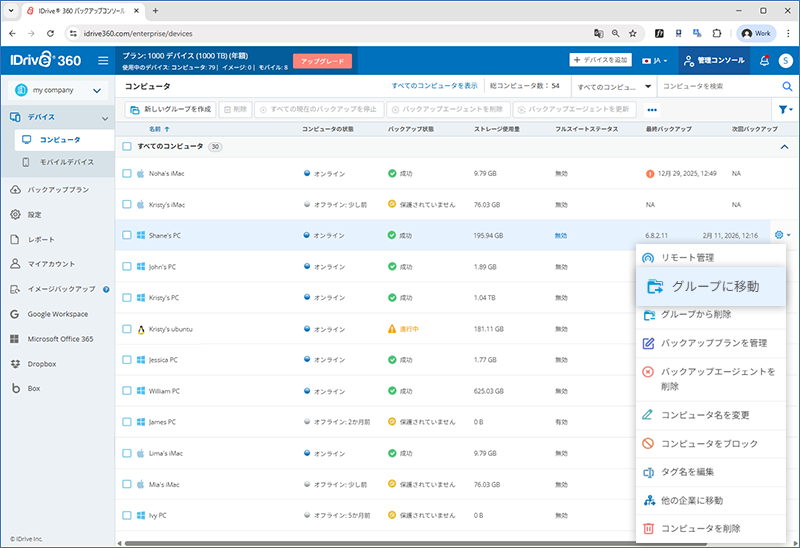Select グループに移動 from the context menu
Screen dimensions: 800x548
click(x=715, y=286)
